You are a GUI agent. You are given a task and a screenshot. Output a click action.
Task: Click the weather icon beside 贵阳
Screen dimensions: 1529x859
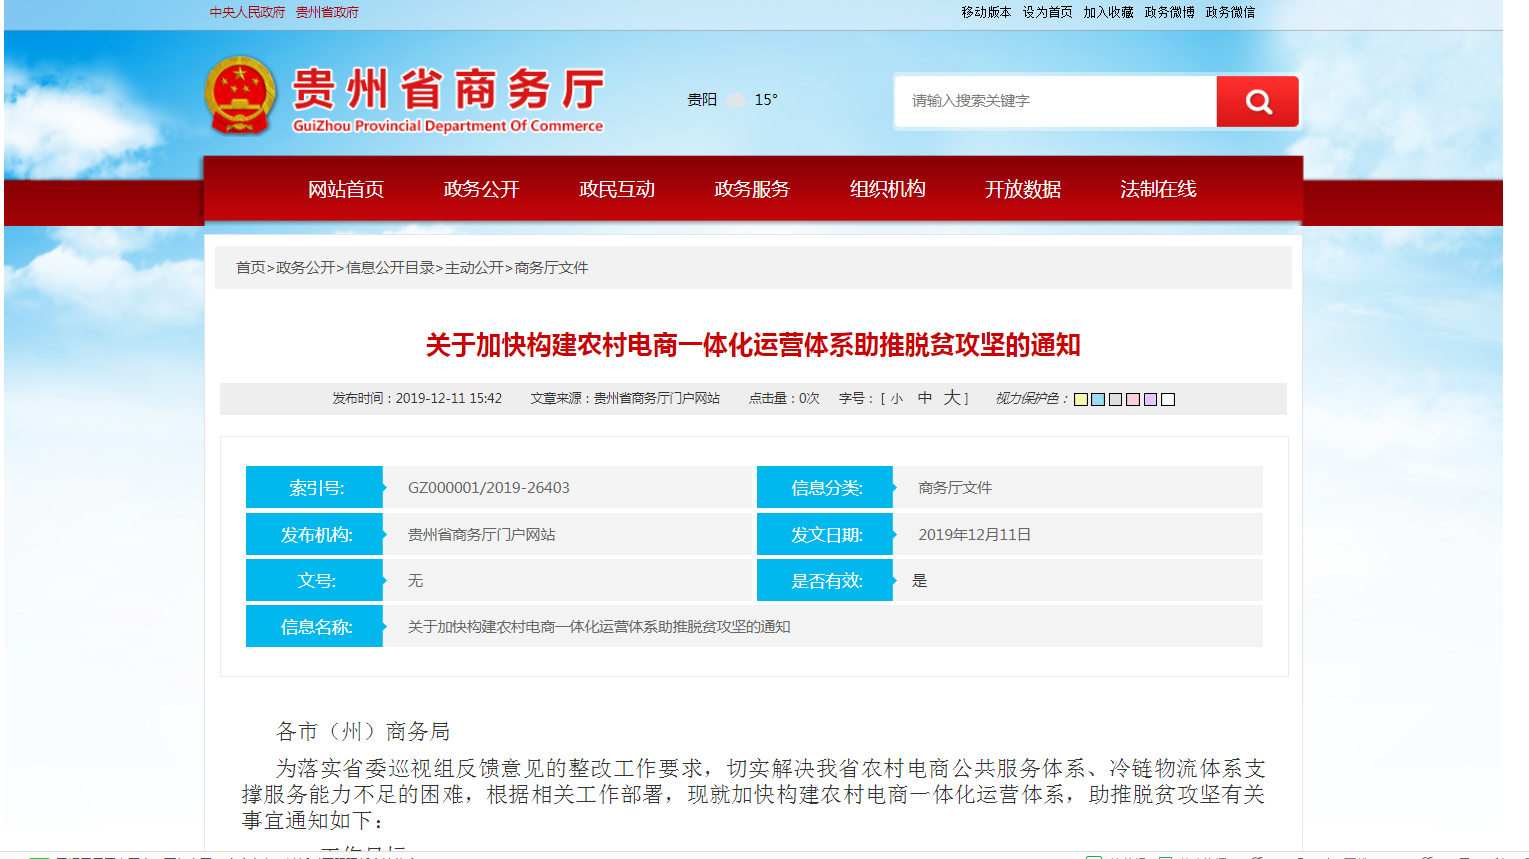pos(736,100)
